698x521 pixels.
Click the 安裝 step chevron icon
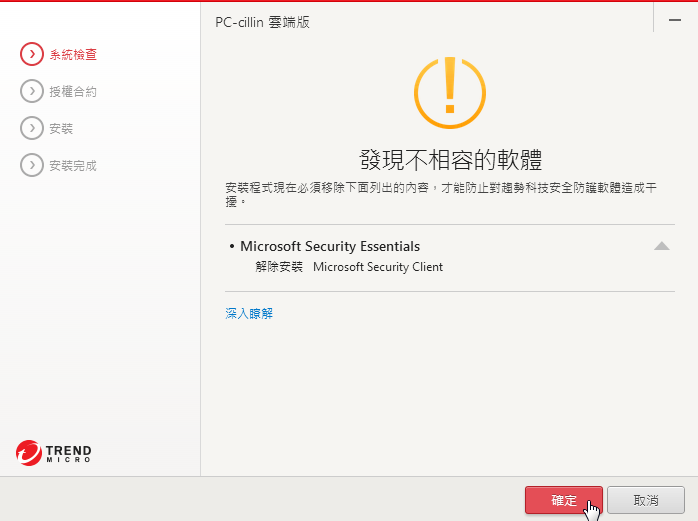(x=32, y=129)
